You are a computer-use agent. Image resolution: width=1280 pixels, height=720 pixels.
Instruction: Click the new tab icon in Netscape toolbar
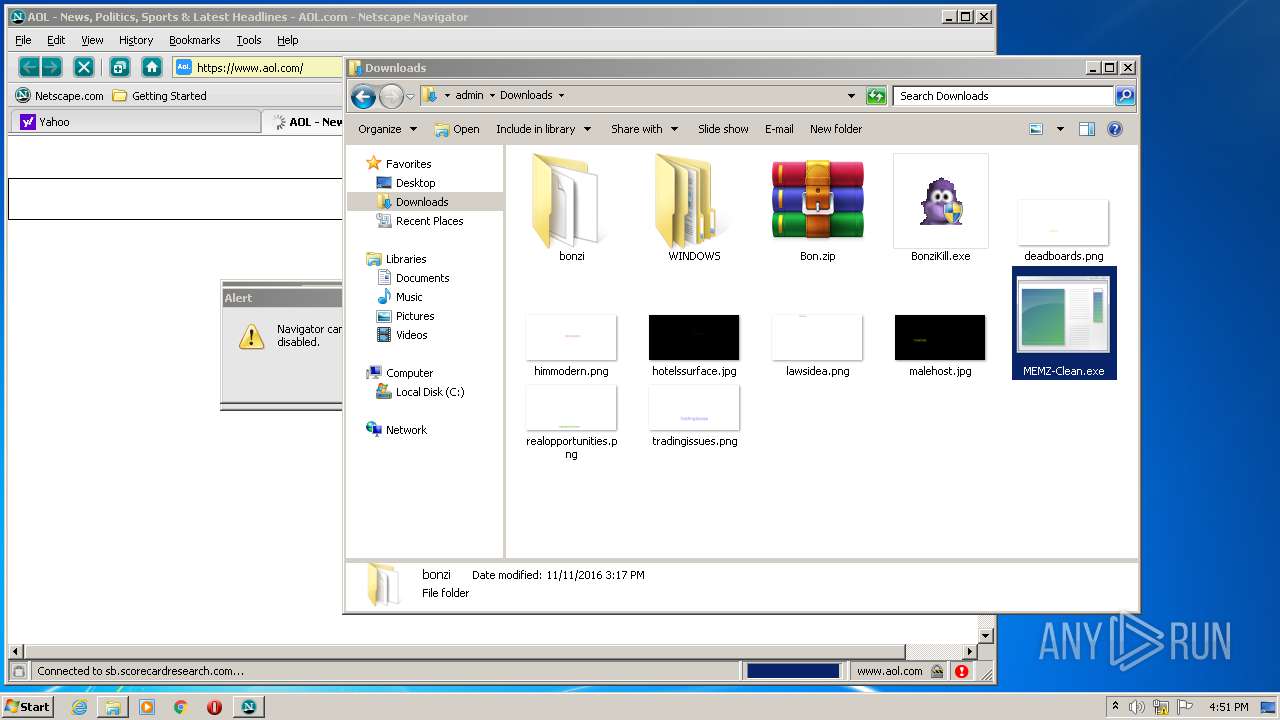tap(119, 67)
